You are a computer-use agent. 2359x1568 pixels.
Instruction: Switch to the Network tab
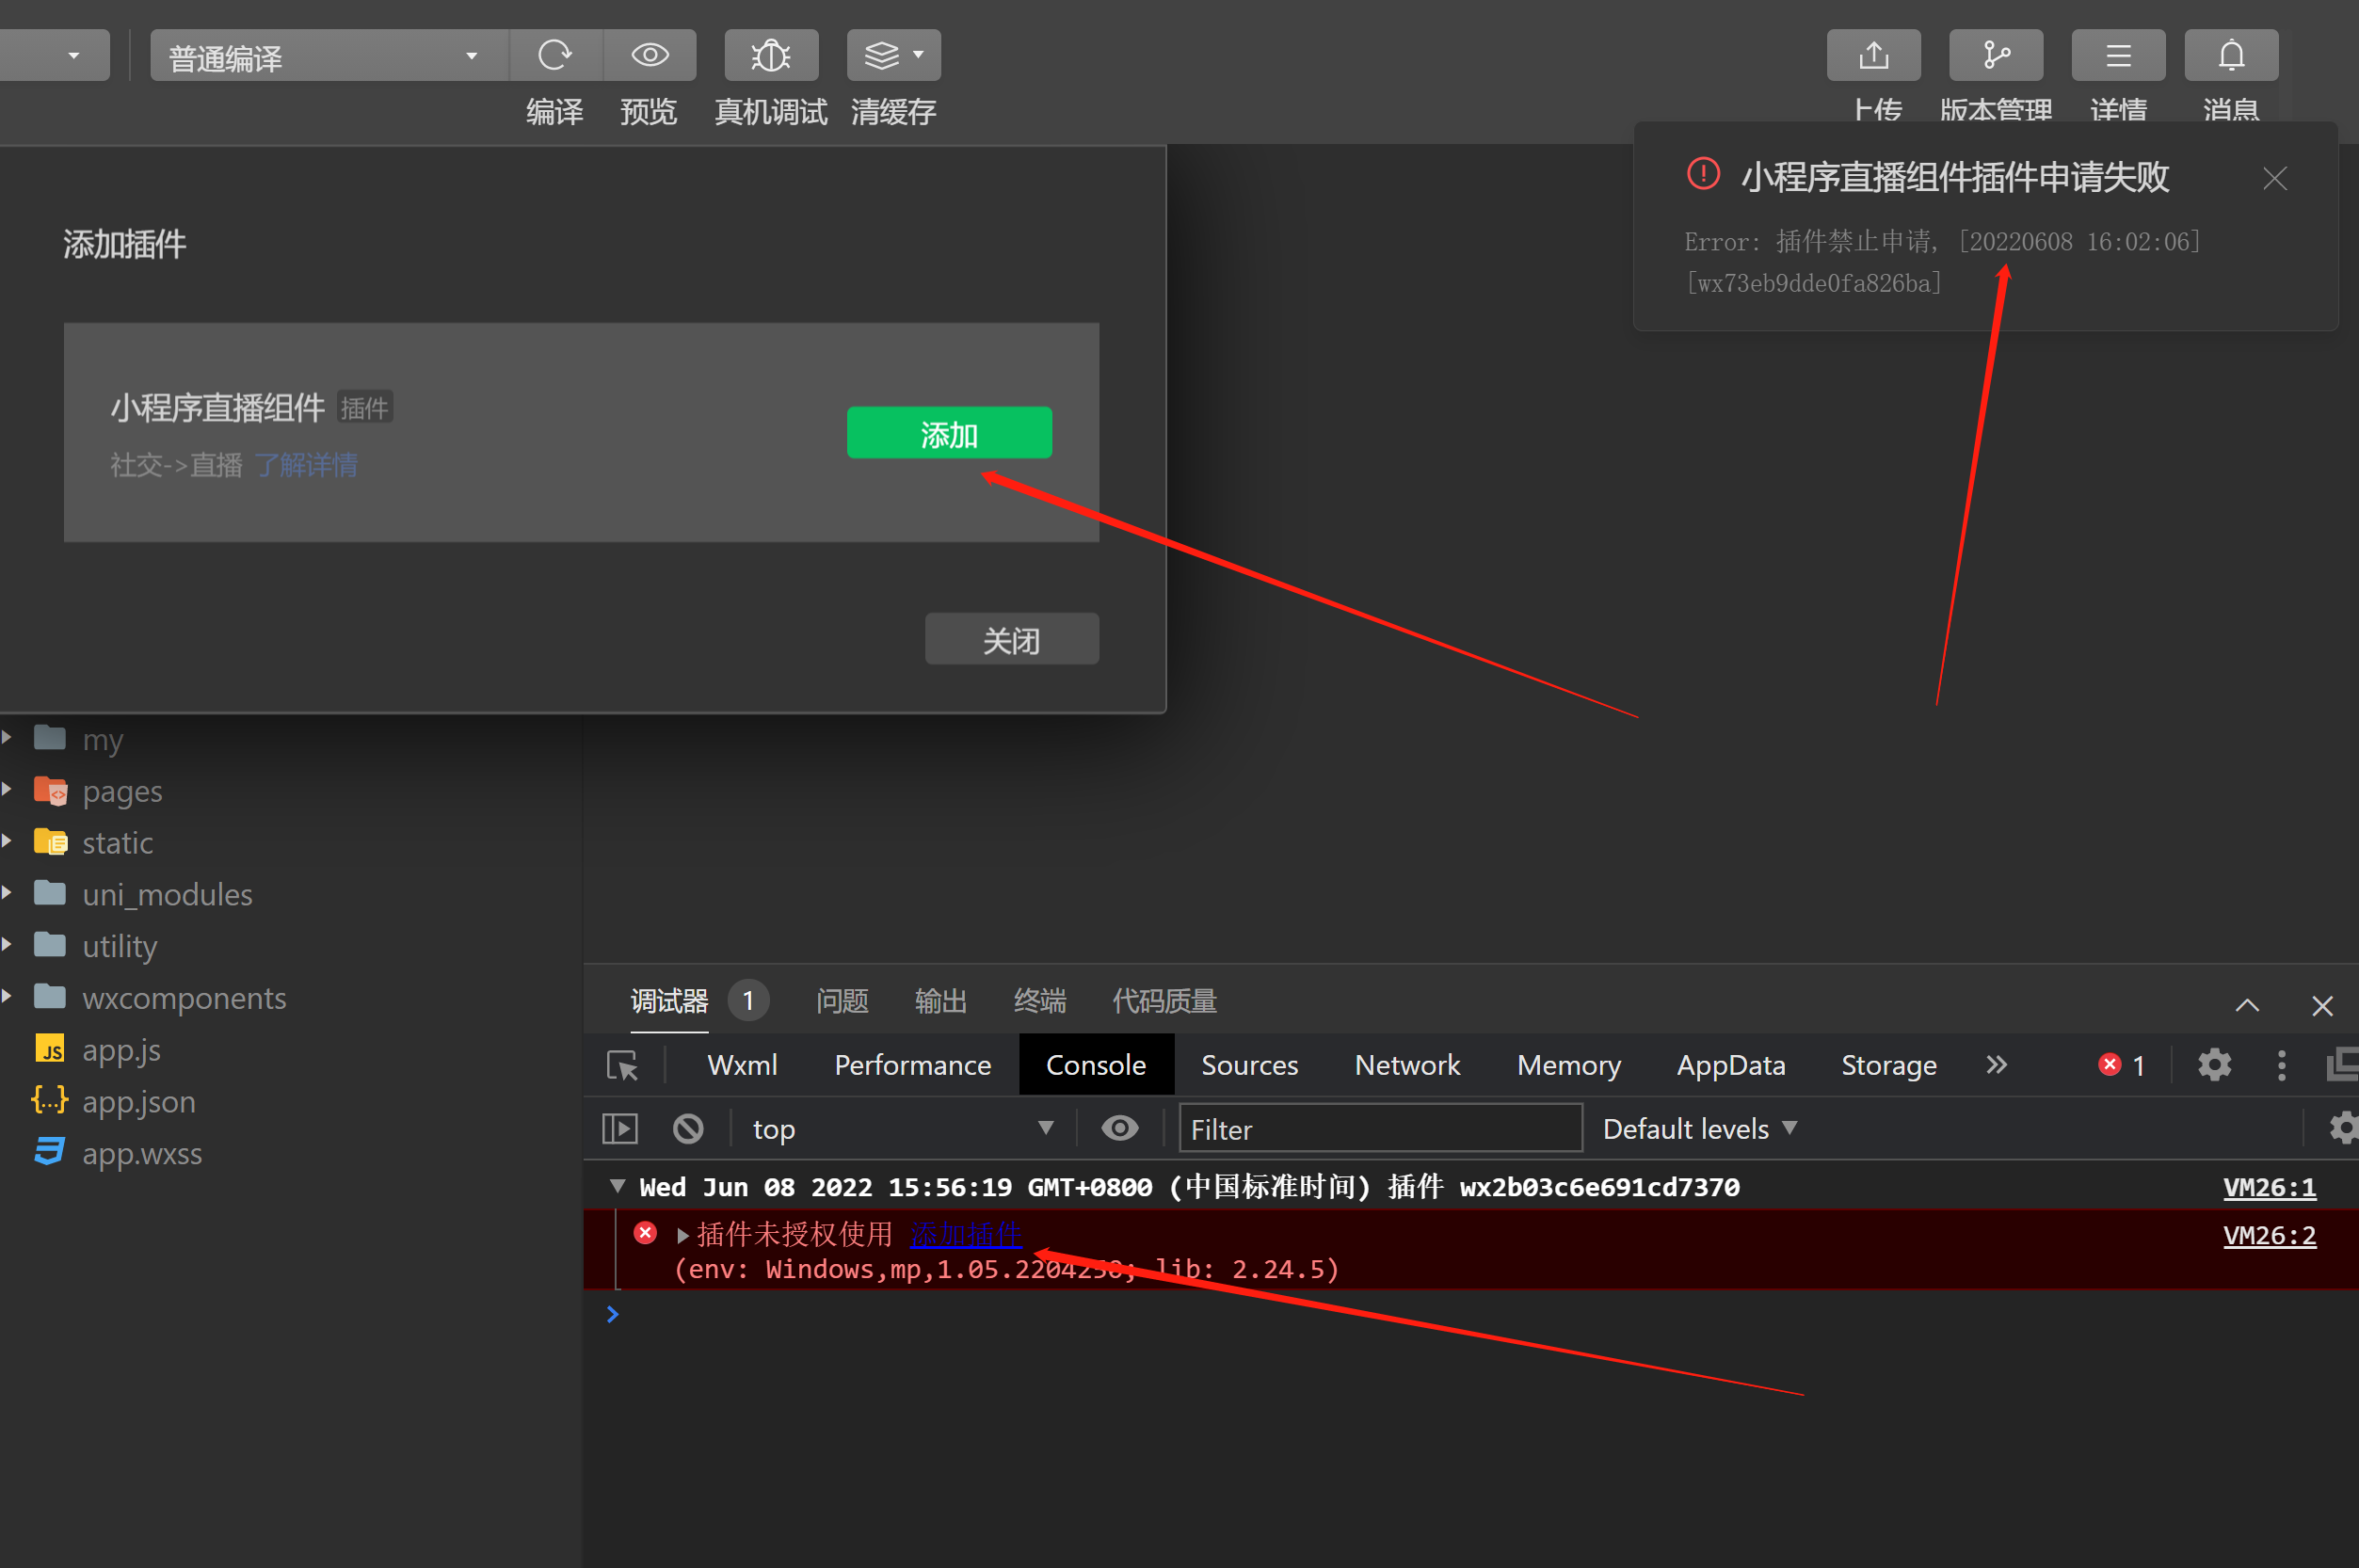(1406, 1065)
